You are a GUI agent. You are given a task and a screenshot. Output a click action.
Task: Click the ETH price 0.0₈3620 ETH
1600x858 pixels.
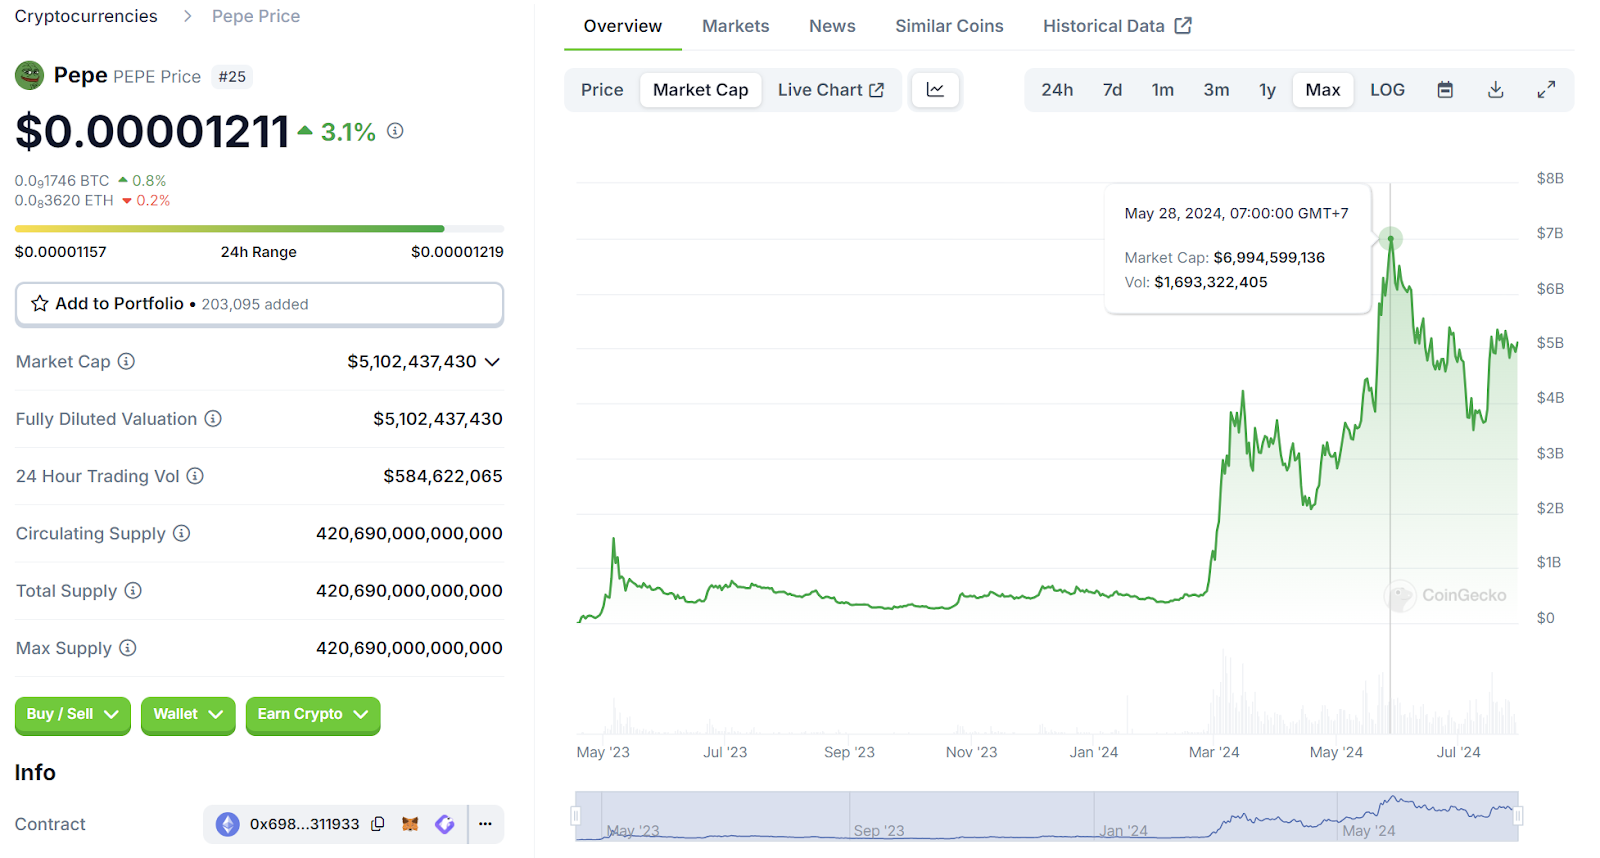[x=64, y=201]
